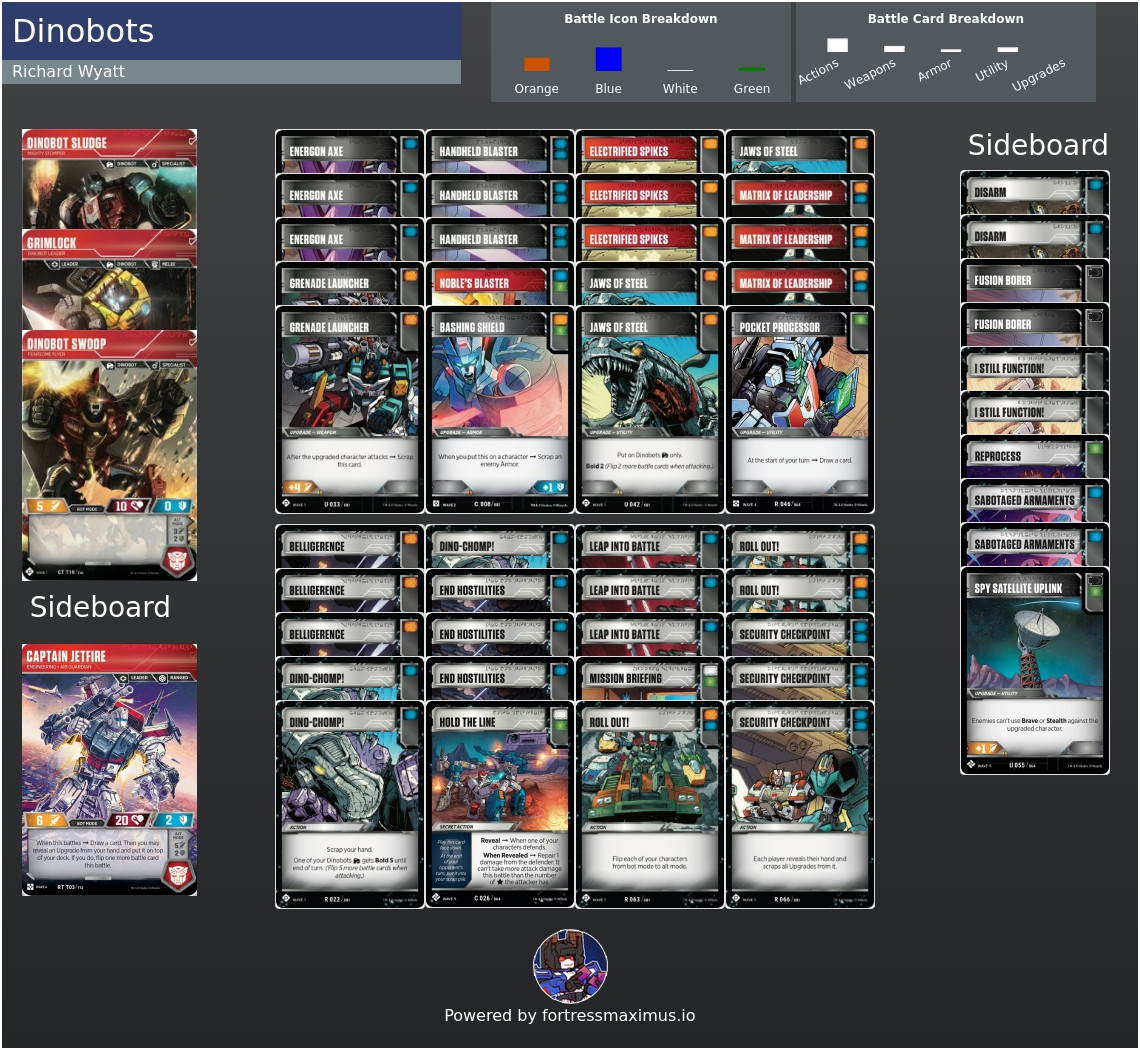
Task: Open the Powered by fortressmaximus.io link
Action: point(570,1015)
